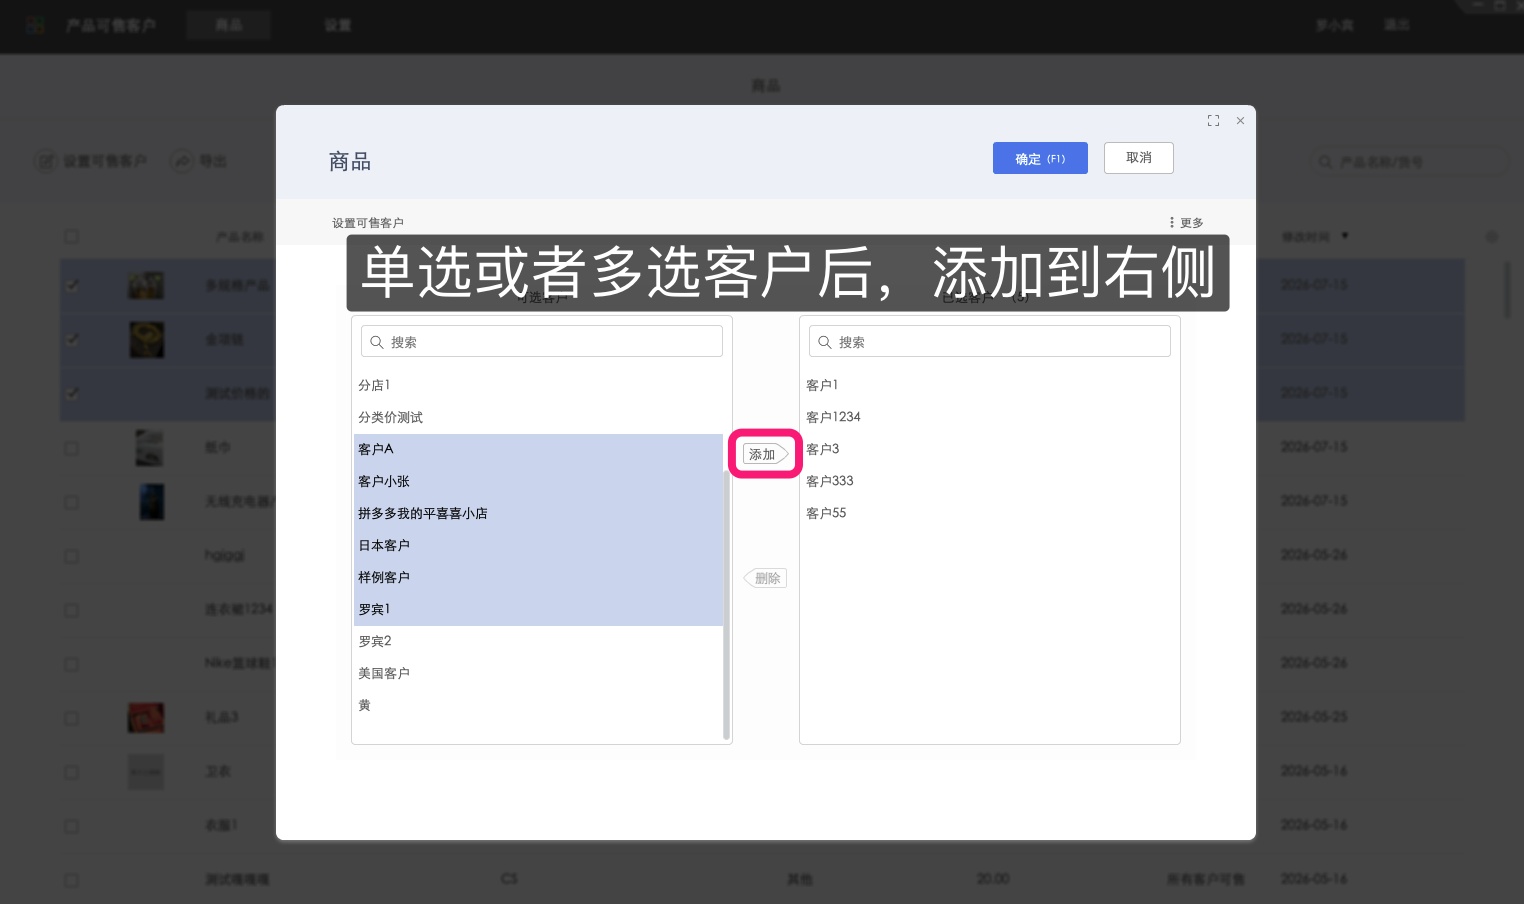The width and height of the screenshot is (1524, 904).
Task: Click app logo icon in top-left corner
Action: click(x=35, y=25)
